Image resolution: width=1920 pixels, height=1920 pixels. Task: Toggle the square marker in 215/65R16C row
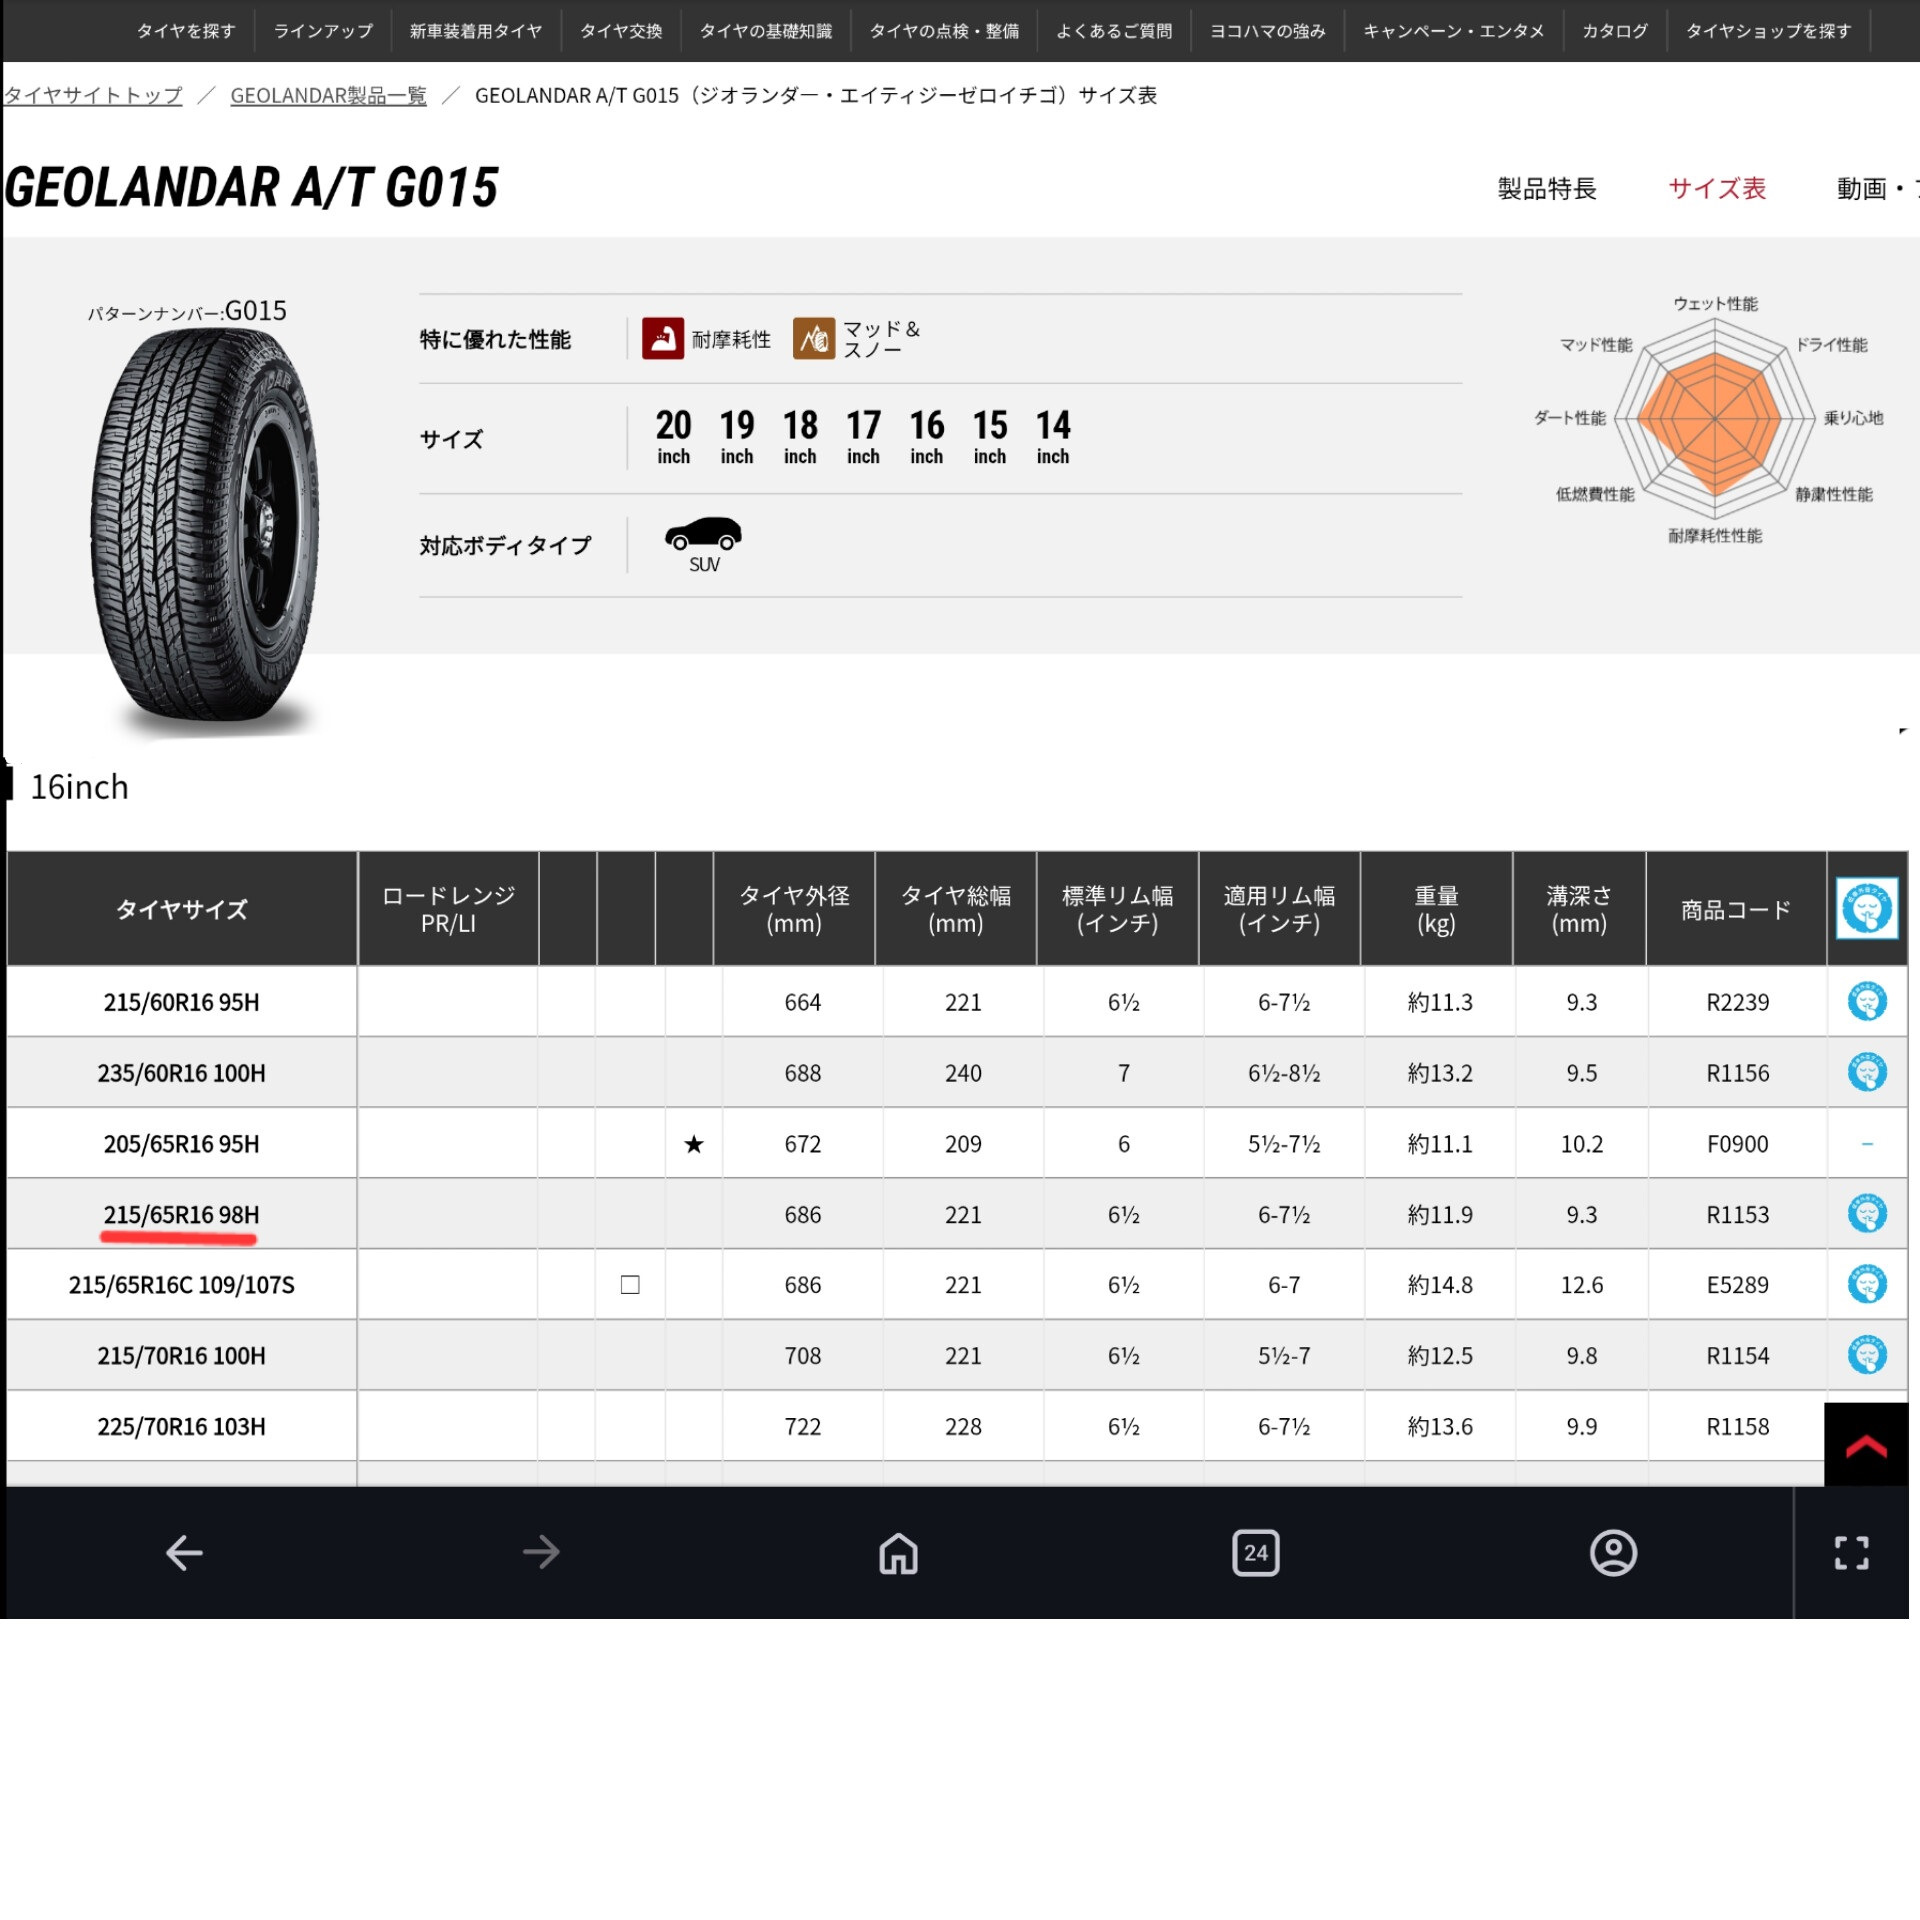[630, 1285]
